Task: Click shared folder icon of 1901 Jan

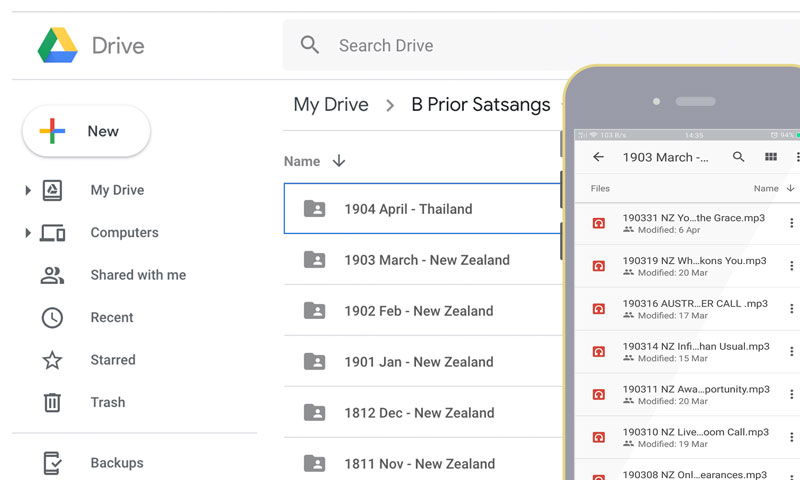Action: [x=314, y=361]
